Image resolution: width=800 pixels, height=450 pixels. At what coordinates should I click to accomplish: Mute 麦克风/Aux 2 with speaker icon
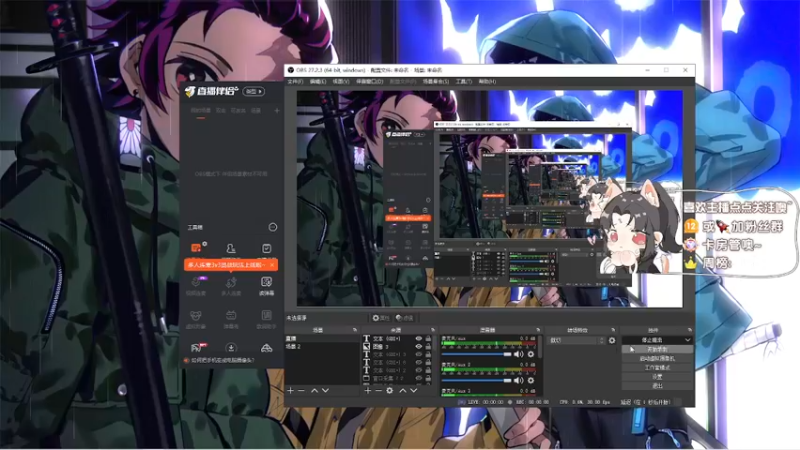coord(519,380)
